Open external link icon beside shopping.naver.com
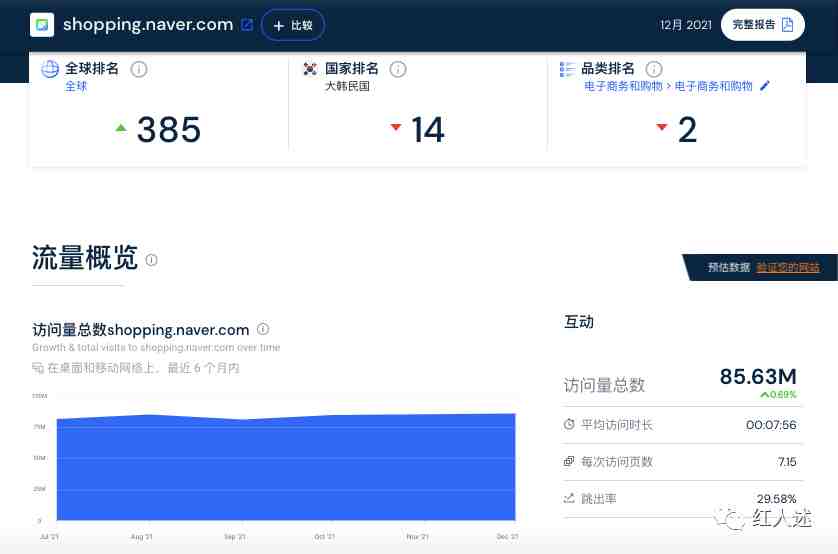Screen dimensions: 838x554 (x=247, y=25)
